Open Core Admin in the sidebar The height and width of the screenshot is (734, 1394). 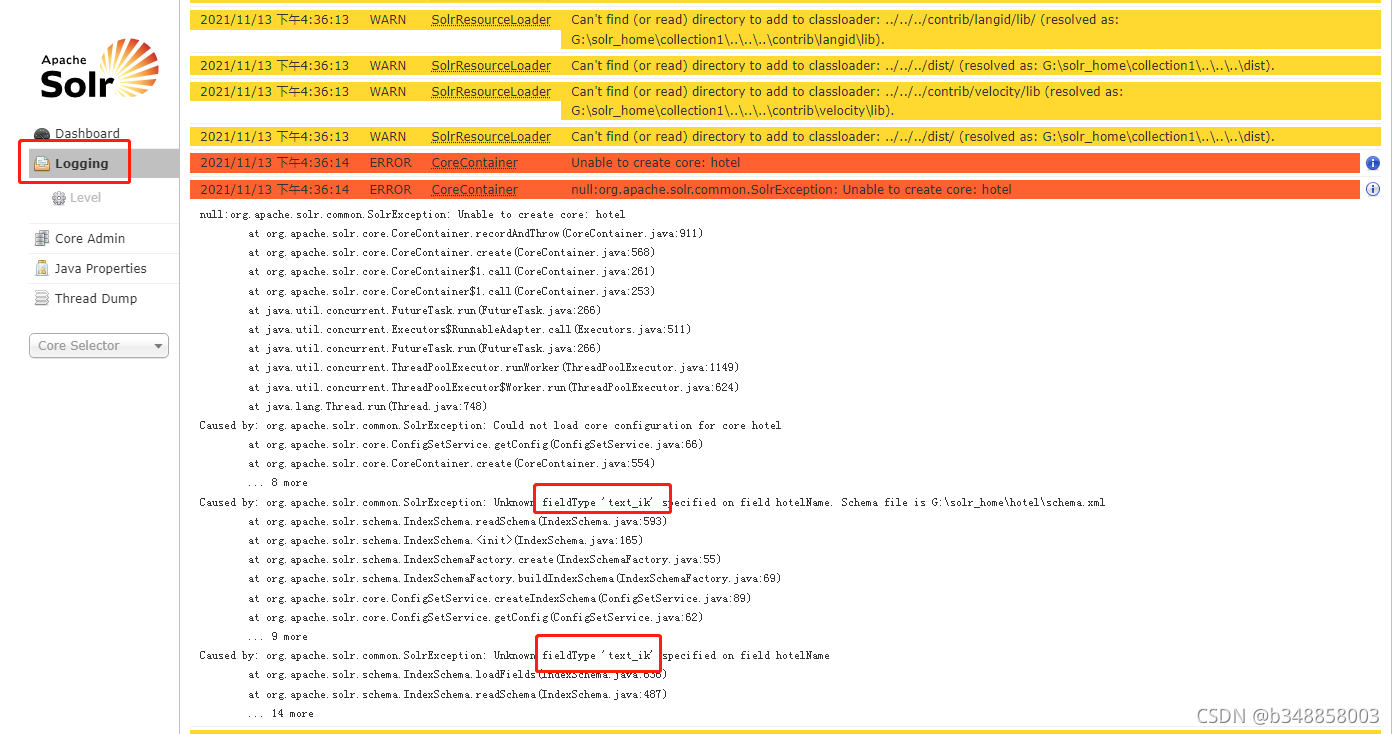coord(91,238)
